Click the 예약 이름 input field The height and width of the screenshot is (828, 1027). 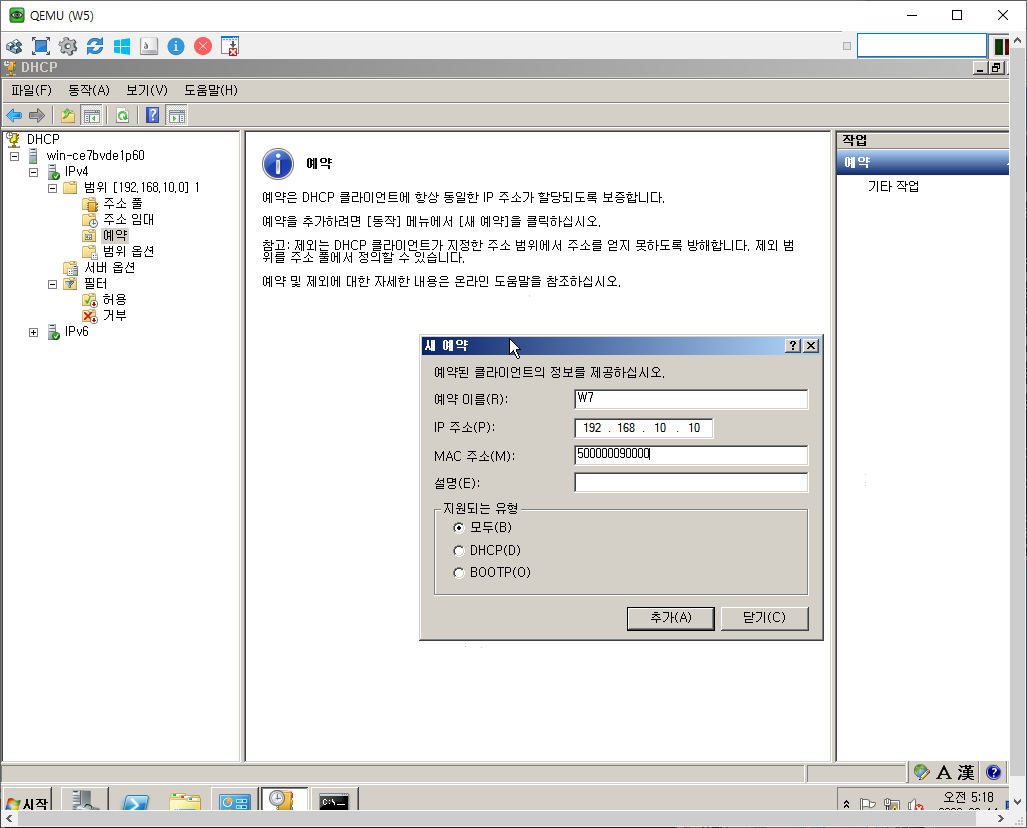point(691,399)
